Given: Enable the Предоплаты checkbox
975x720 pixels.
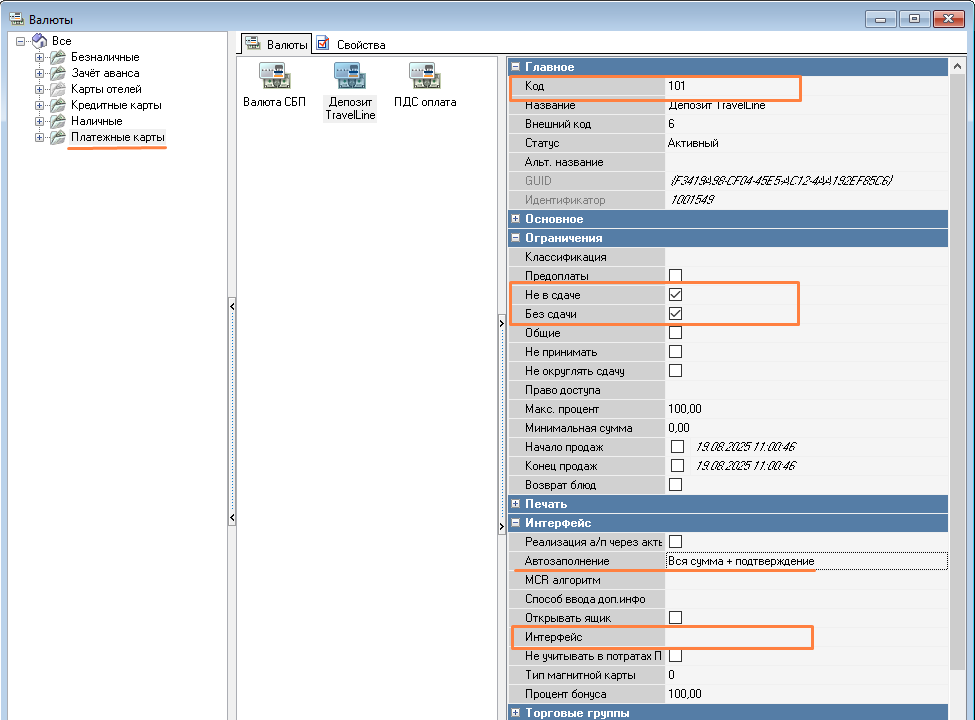Looking at the screenshot, I should tap(676, 276).
